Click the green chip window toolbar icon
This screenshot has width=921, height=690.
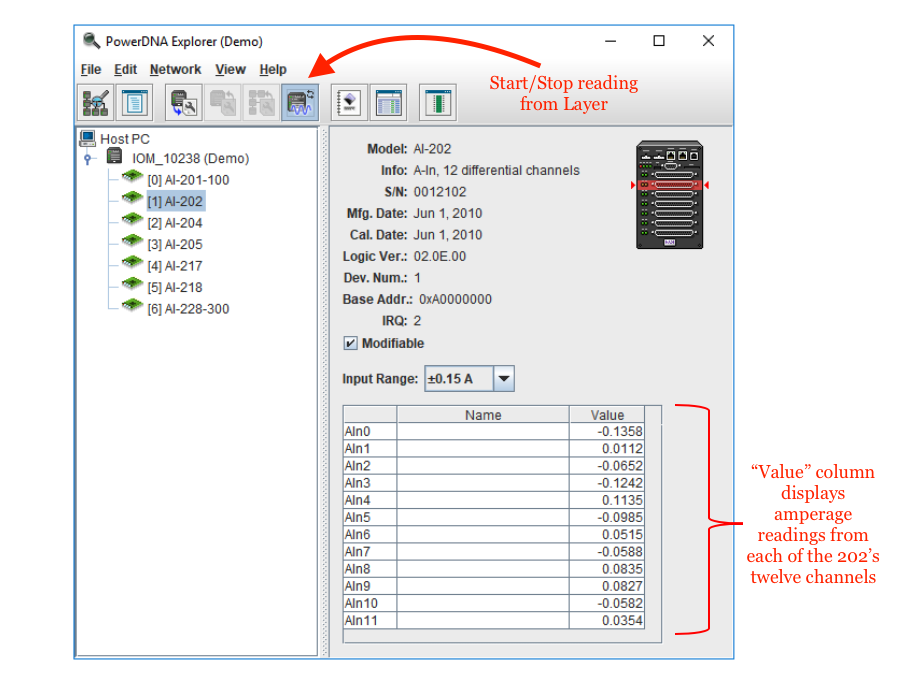(x=438, y=103)
